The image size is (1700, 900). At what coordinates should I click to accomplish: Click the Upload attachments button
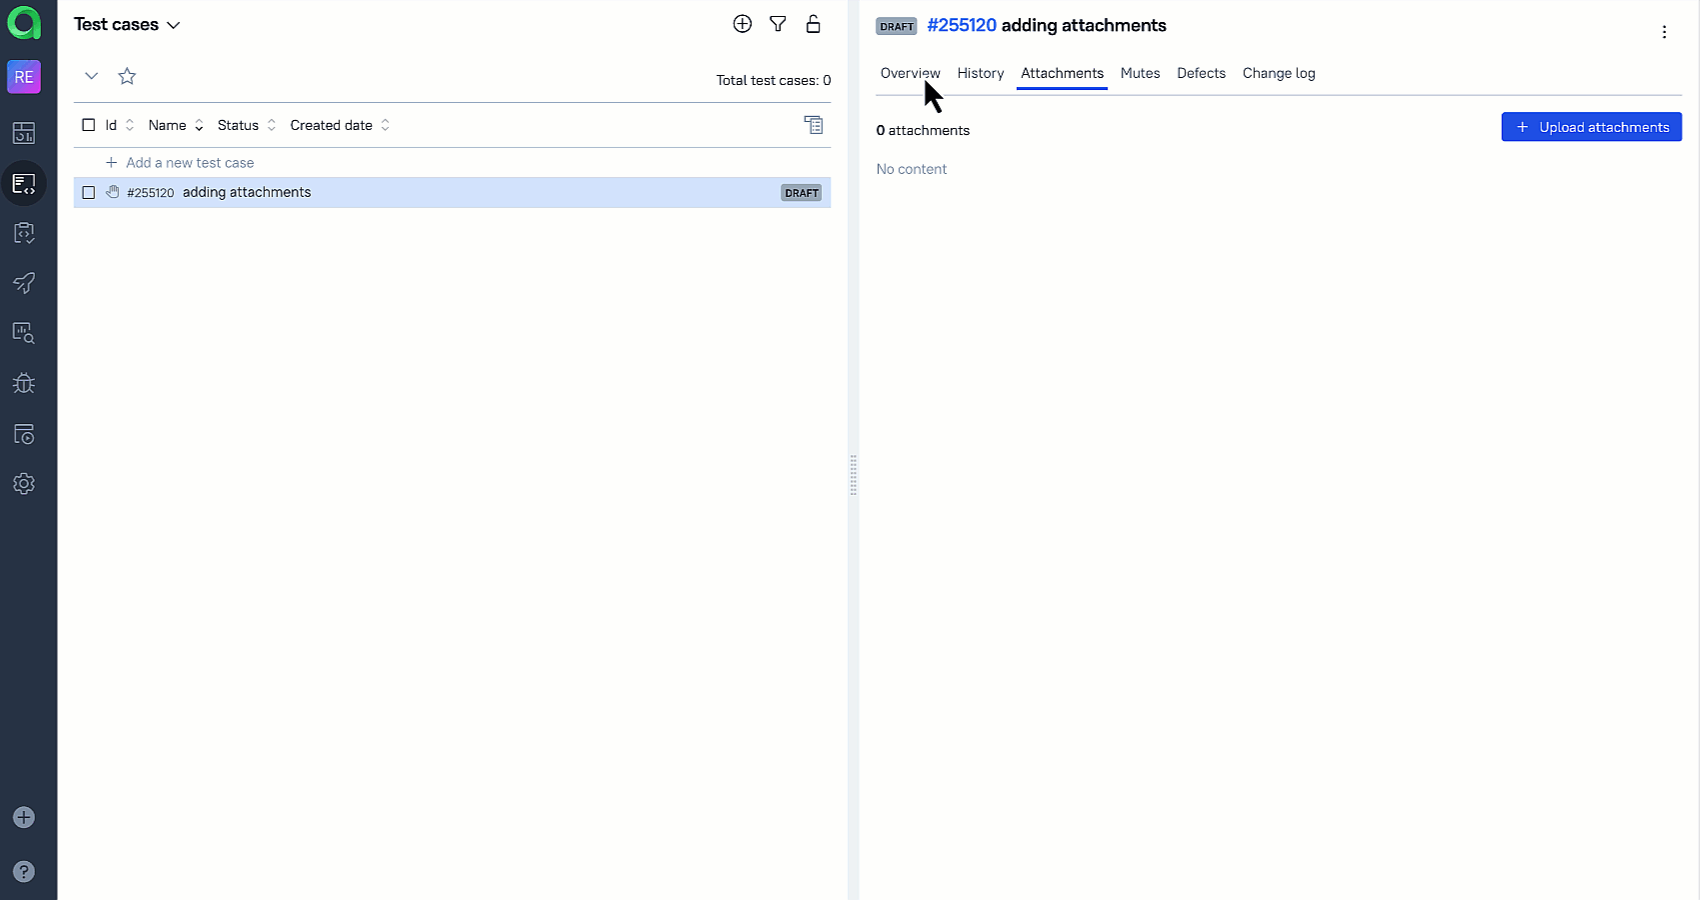click(1591, 127)
